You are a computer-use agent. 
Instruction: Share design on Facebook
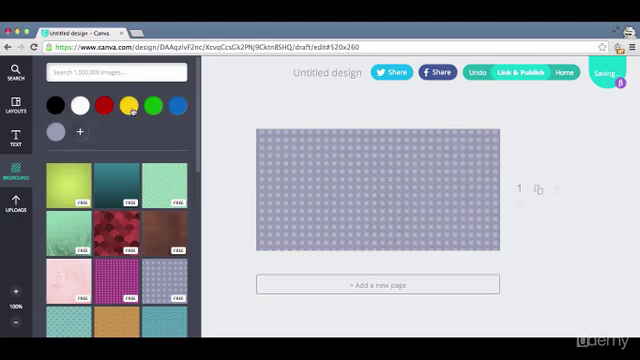[x=438, y=72]
